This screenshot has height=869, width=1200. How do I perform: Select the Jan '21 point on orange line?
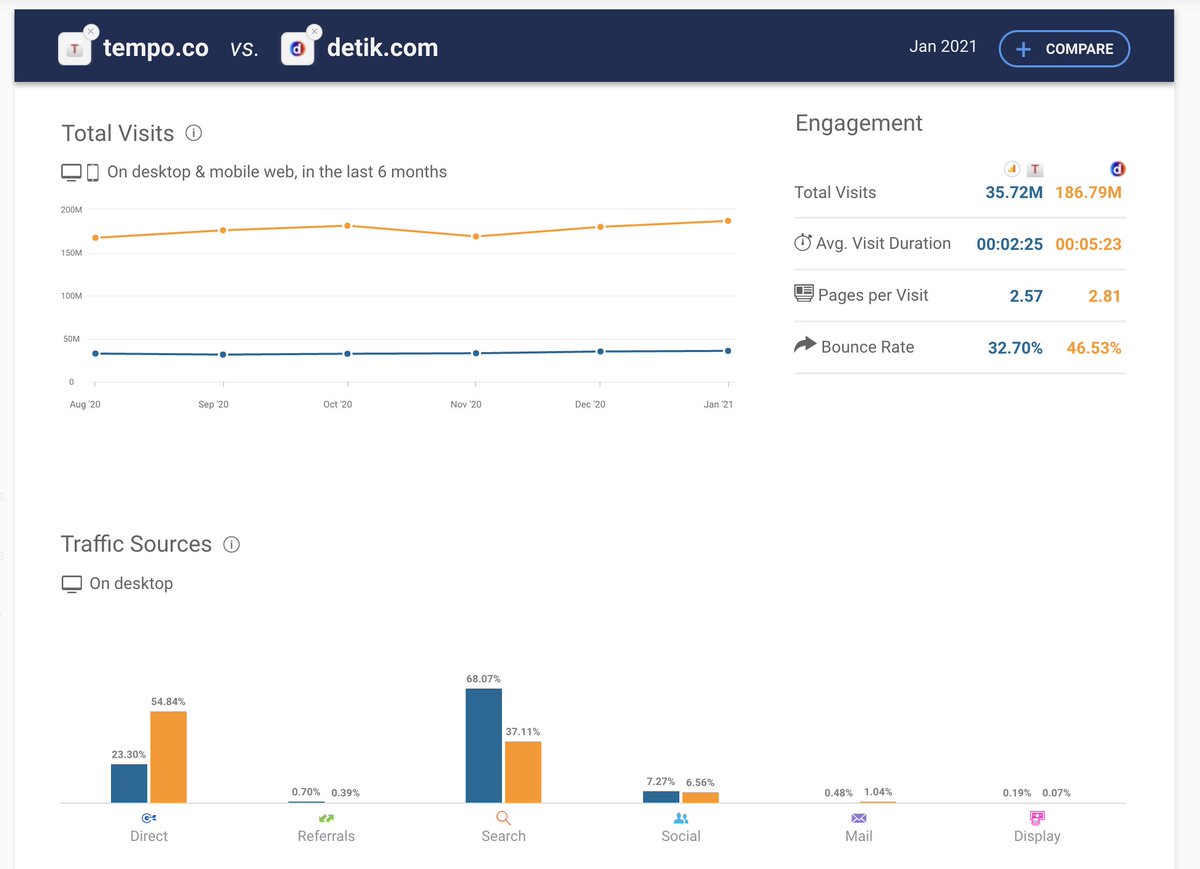click(728, 221)
